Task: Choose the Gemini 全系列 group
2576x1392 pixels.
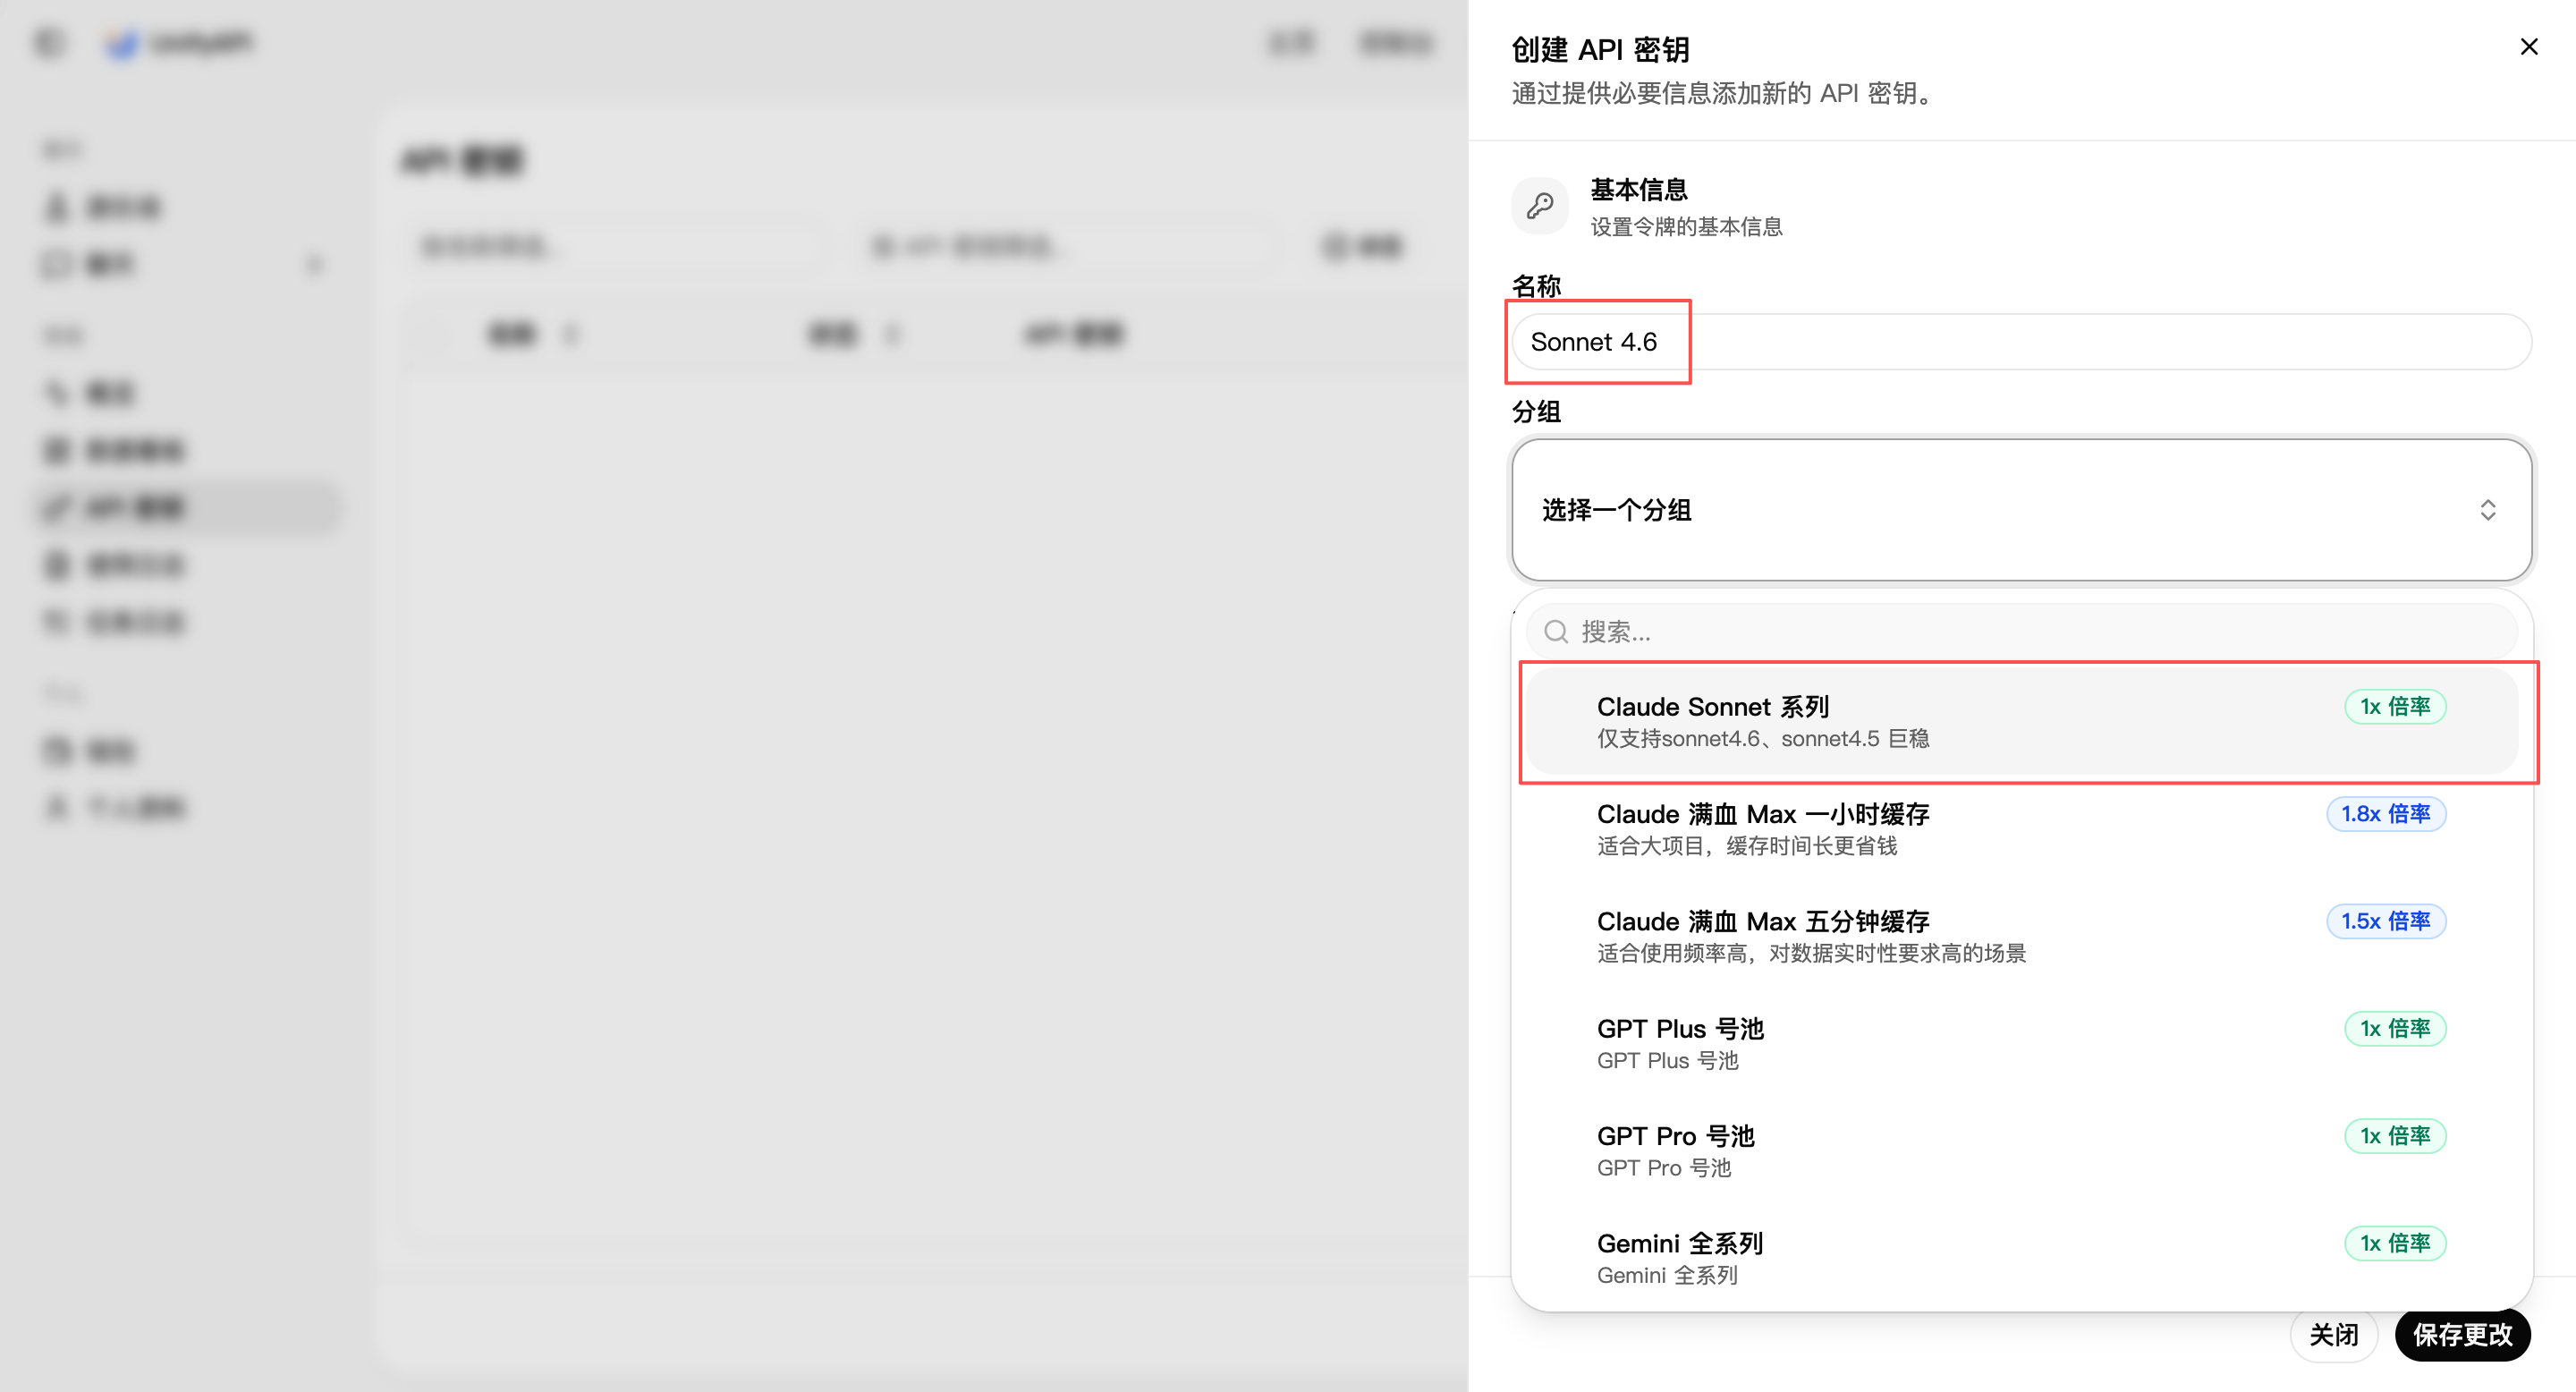Action: pos(2021,1258)
